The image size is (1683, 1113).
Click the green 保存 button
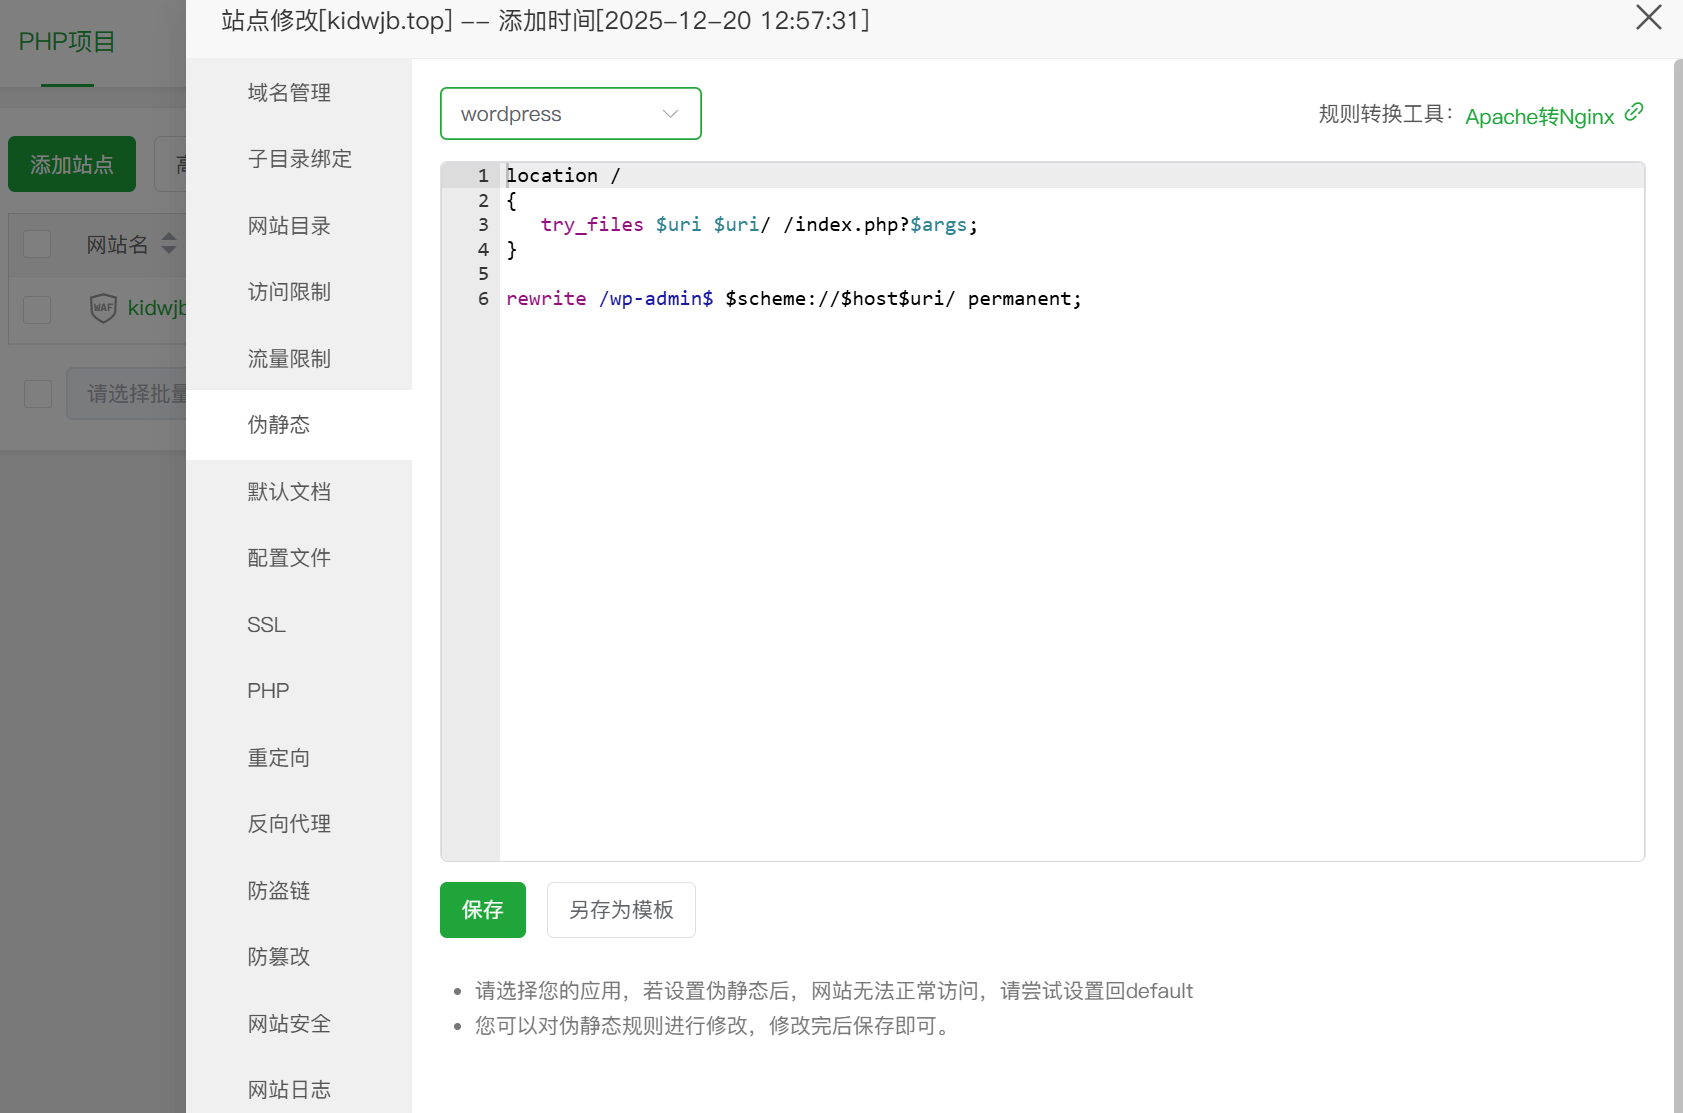tap(482, 910)
